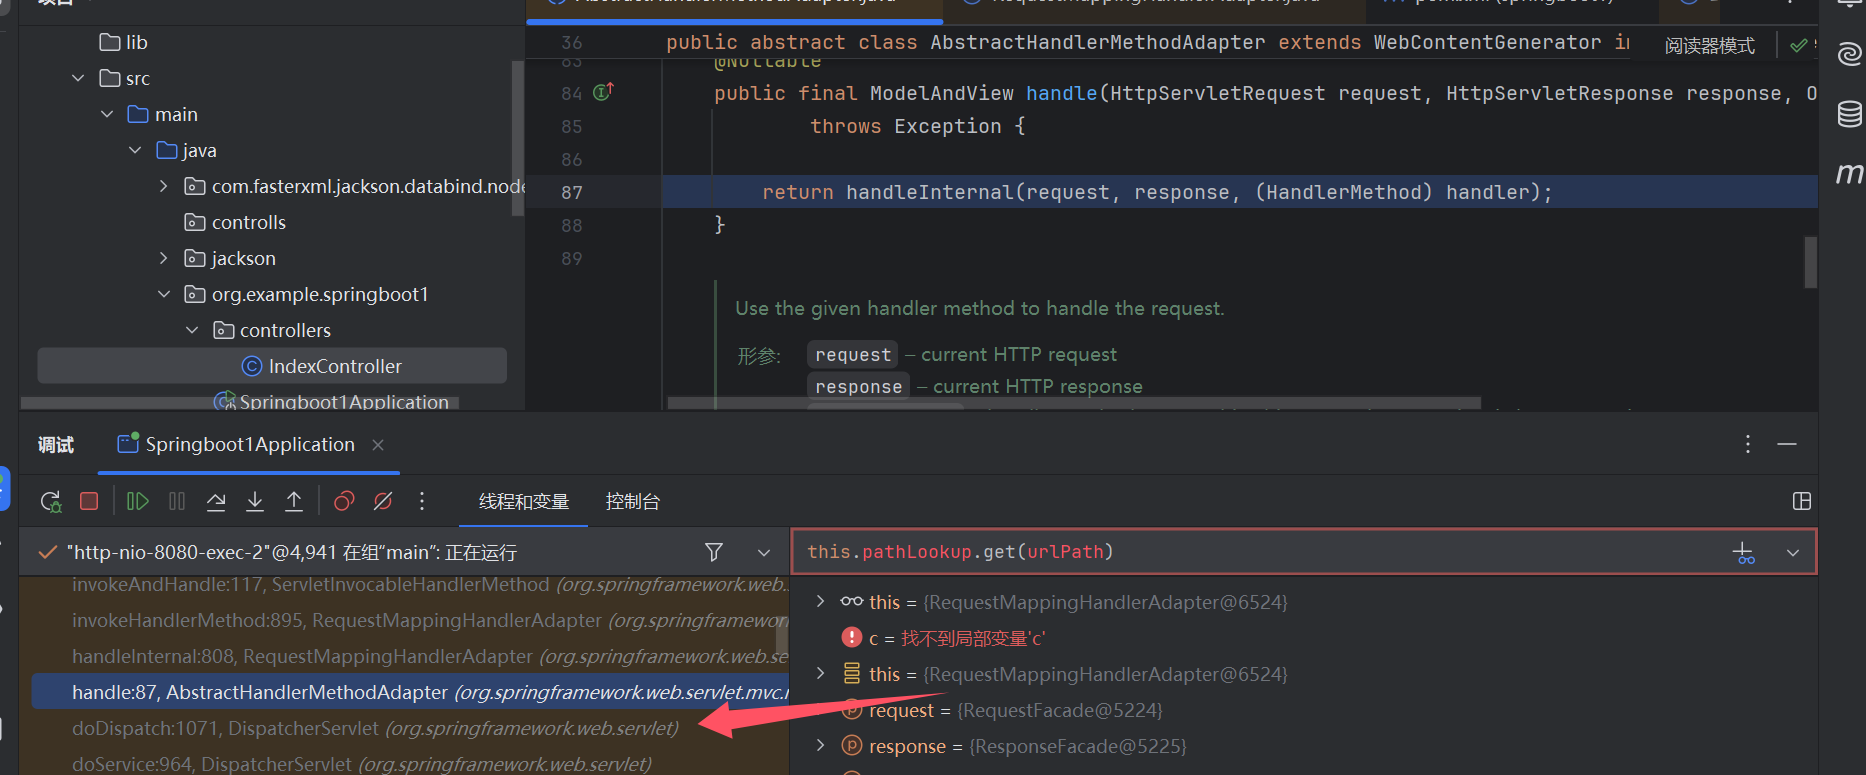Screen dimensions: 1866x775
Task: Select frame handle:87 AbstractHandlerMethodAdapter
Action: tap(410, 692)
